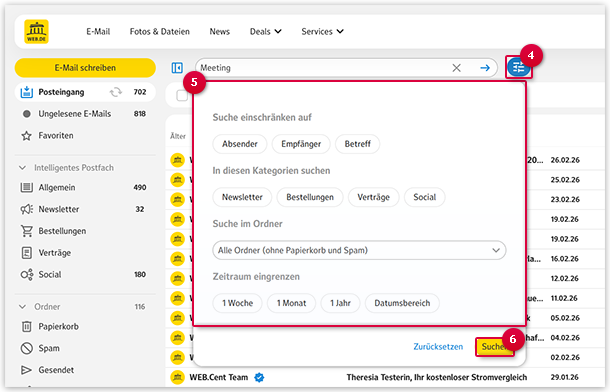Refresh the Posteingang folder
Screen dimensions: 610x392
tap(116, 92)
